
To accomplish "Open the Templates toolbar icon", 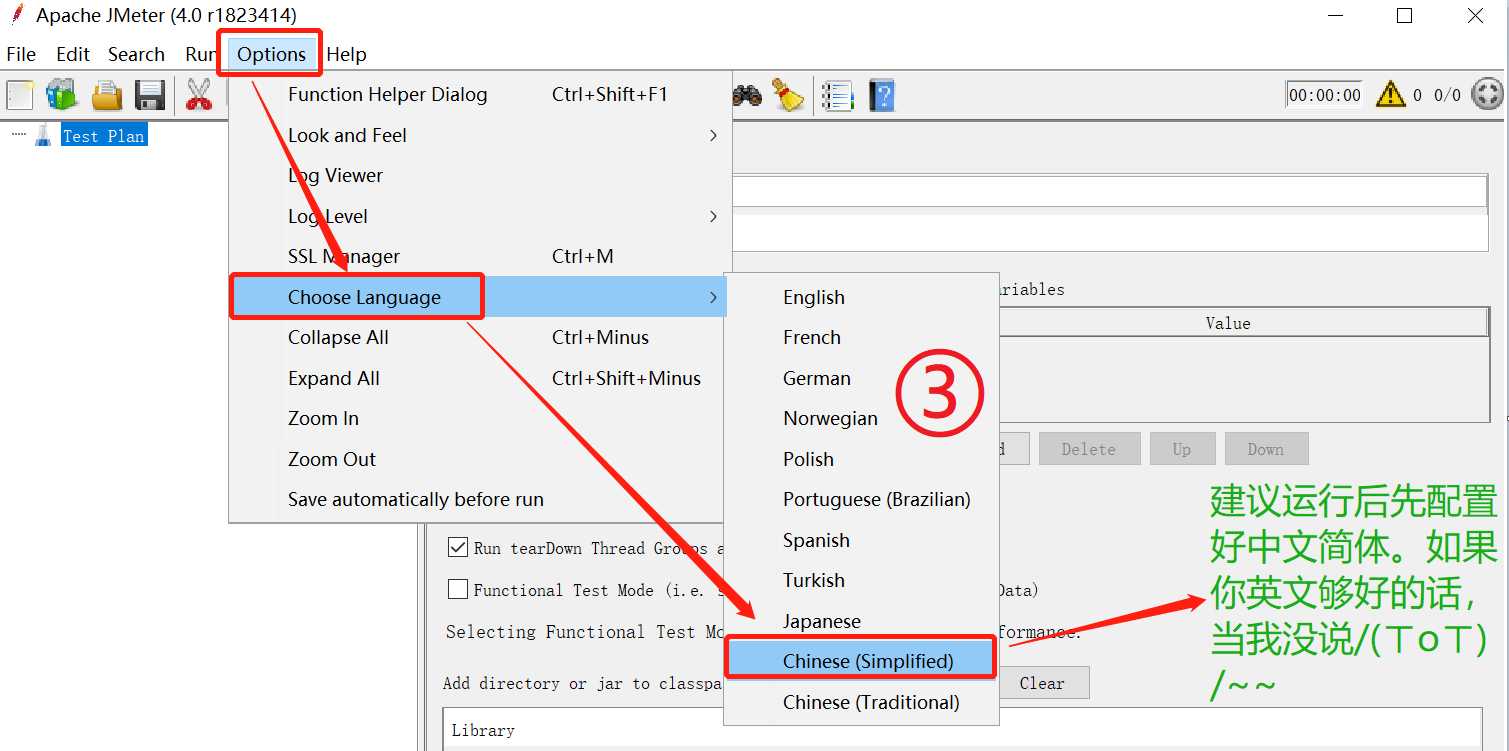I will point(62,96).
